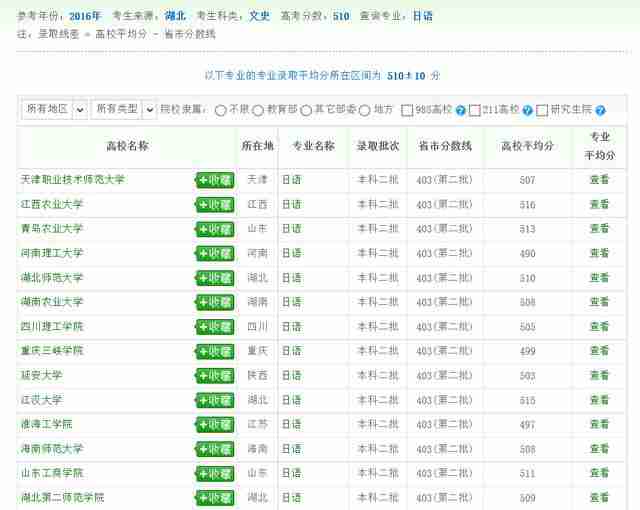Click +收藏 next to 重庆三峡学院
Image resolution: width=640 pixels, height=510 pixels.
tap(215, 351)
